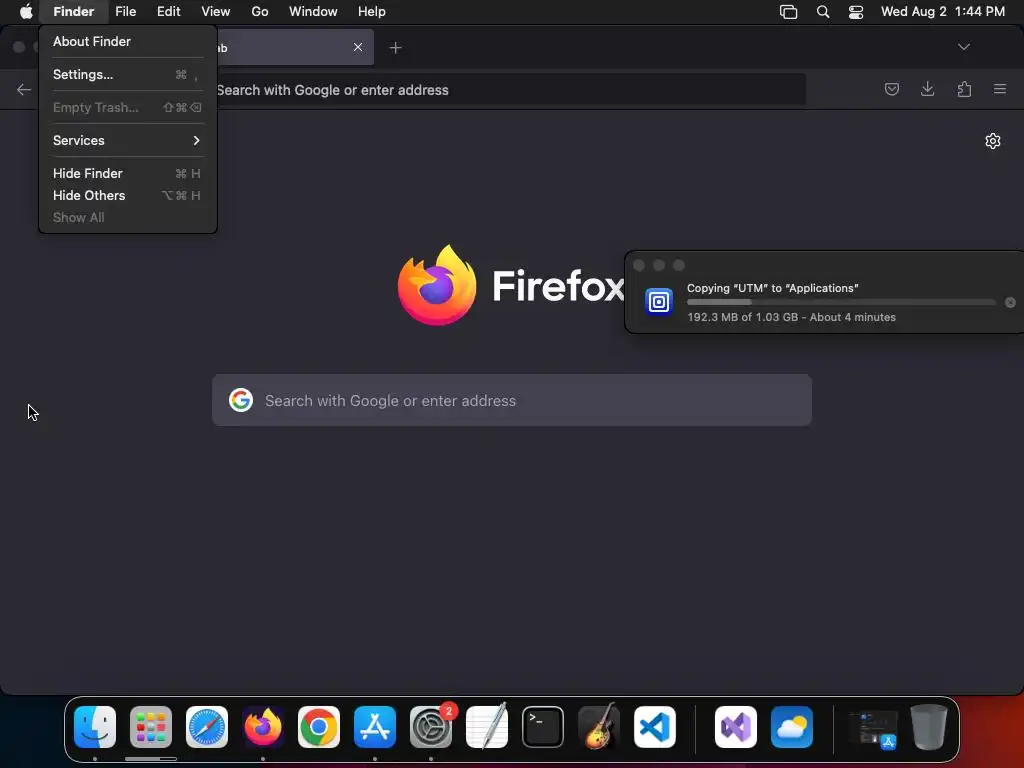Viewport: 1024px width, 768px height.
Task: Select About Finder
Action: coord(127,41)
